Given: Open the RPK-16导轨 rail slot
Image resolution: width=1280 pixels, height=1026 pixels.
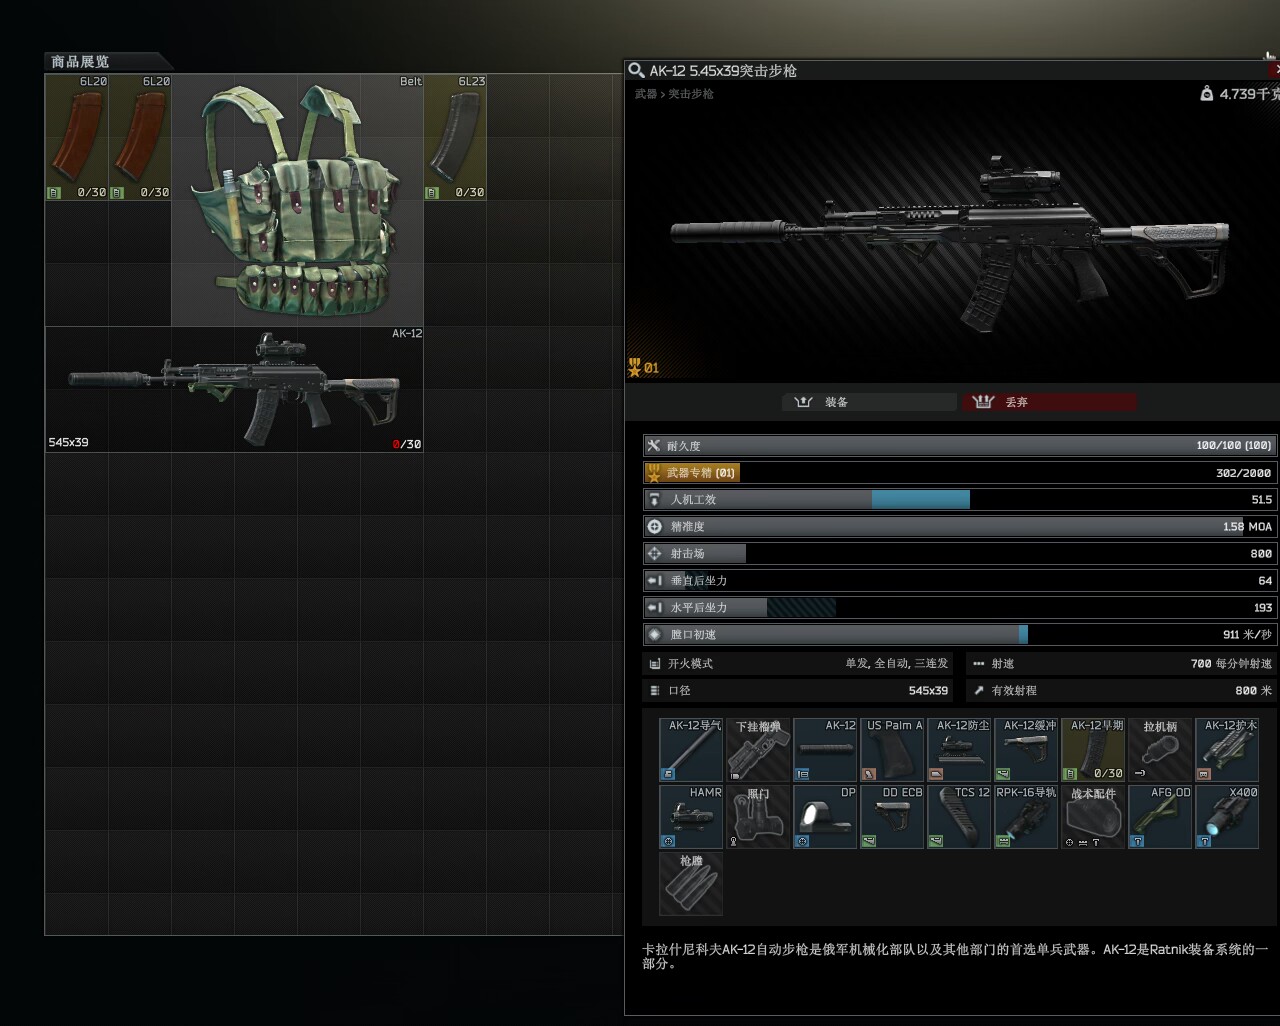Looking at the screenshot, I should pos(1026,816).
